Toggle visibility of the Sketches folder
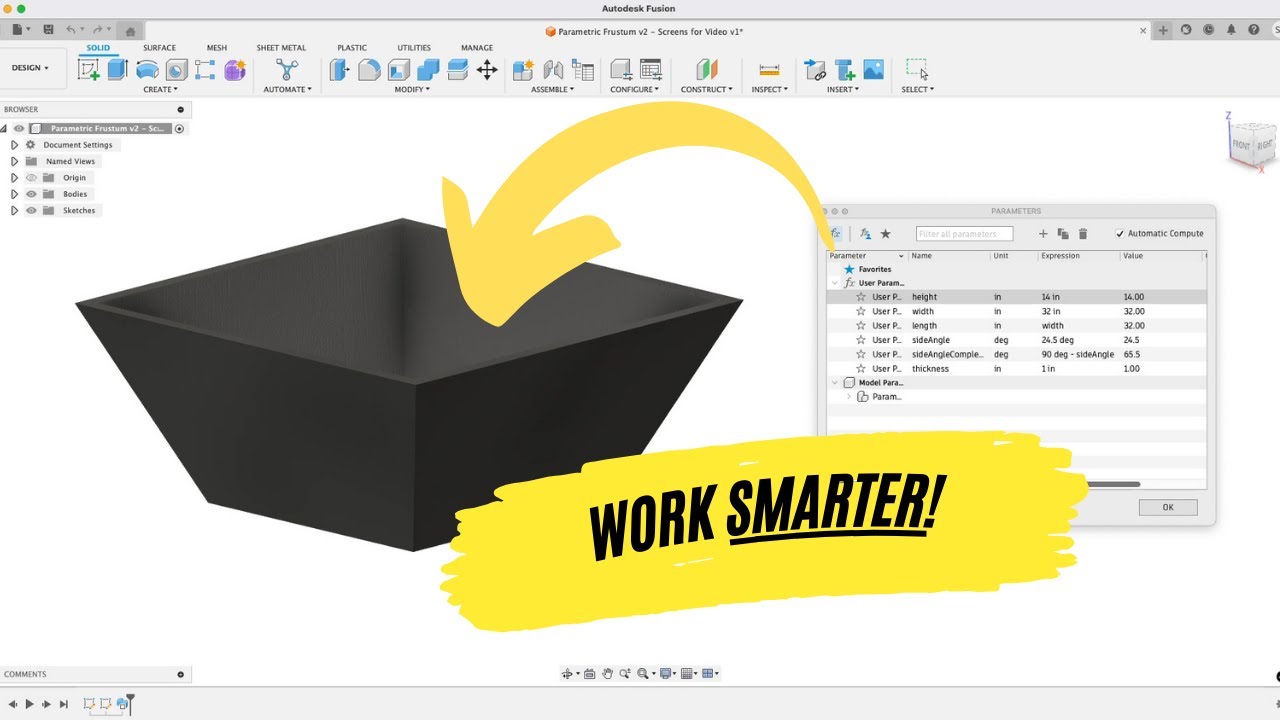Screen dimensions: 1280x720 (x=31, y=210)
